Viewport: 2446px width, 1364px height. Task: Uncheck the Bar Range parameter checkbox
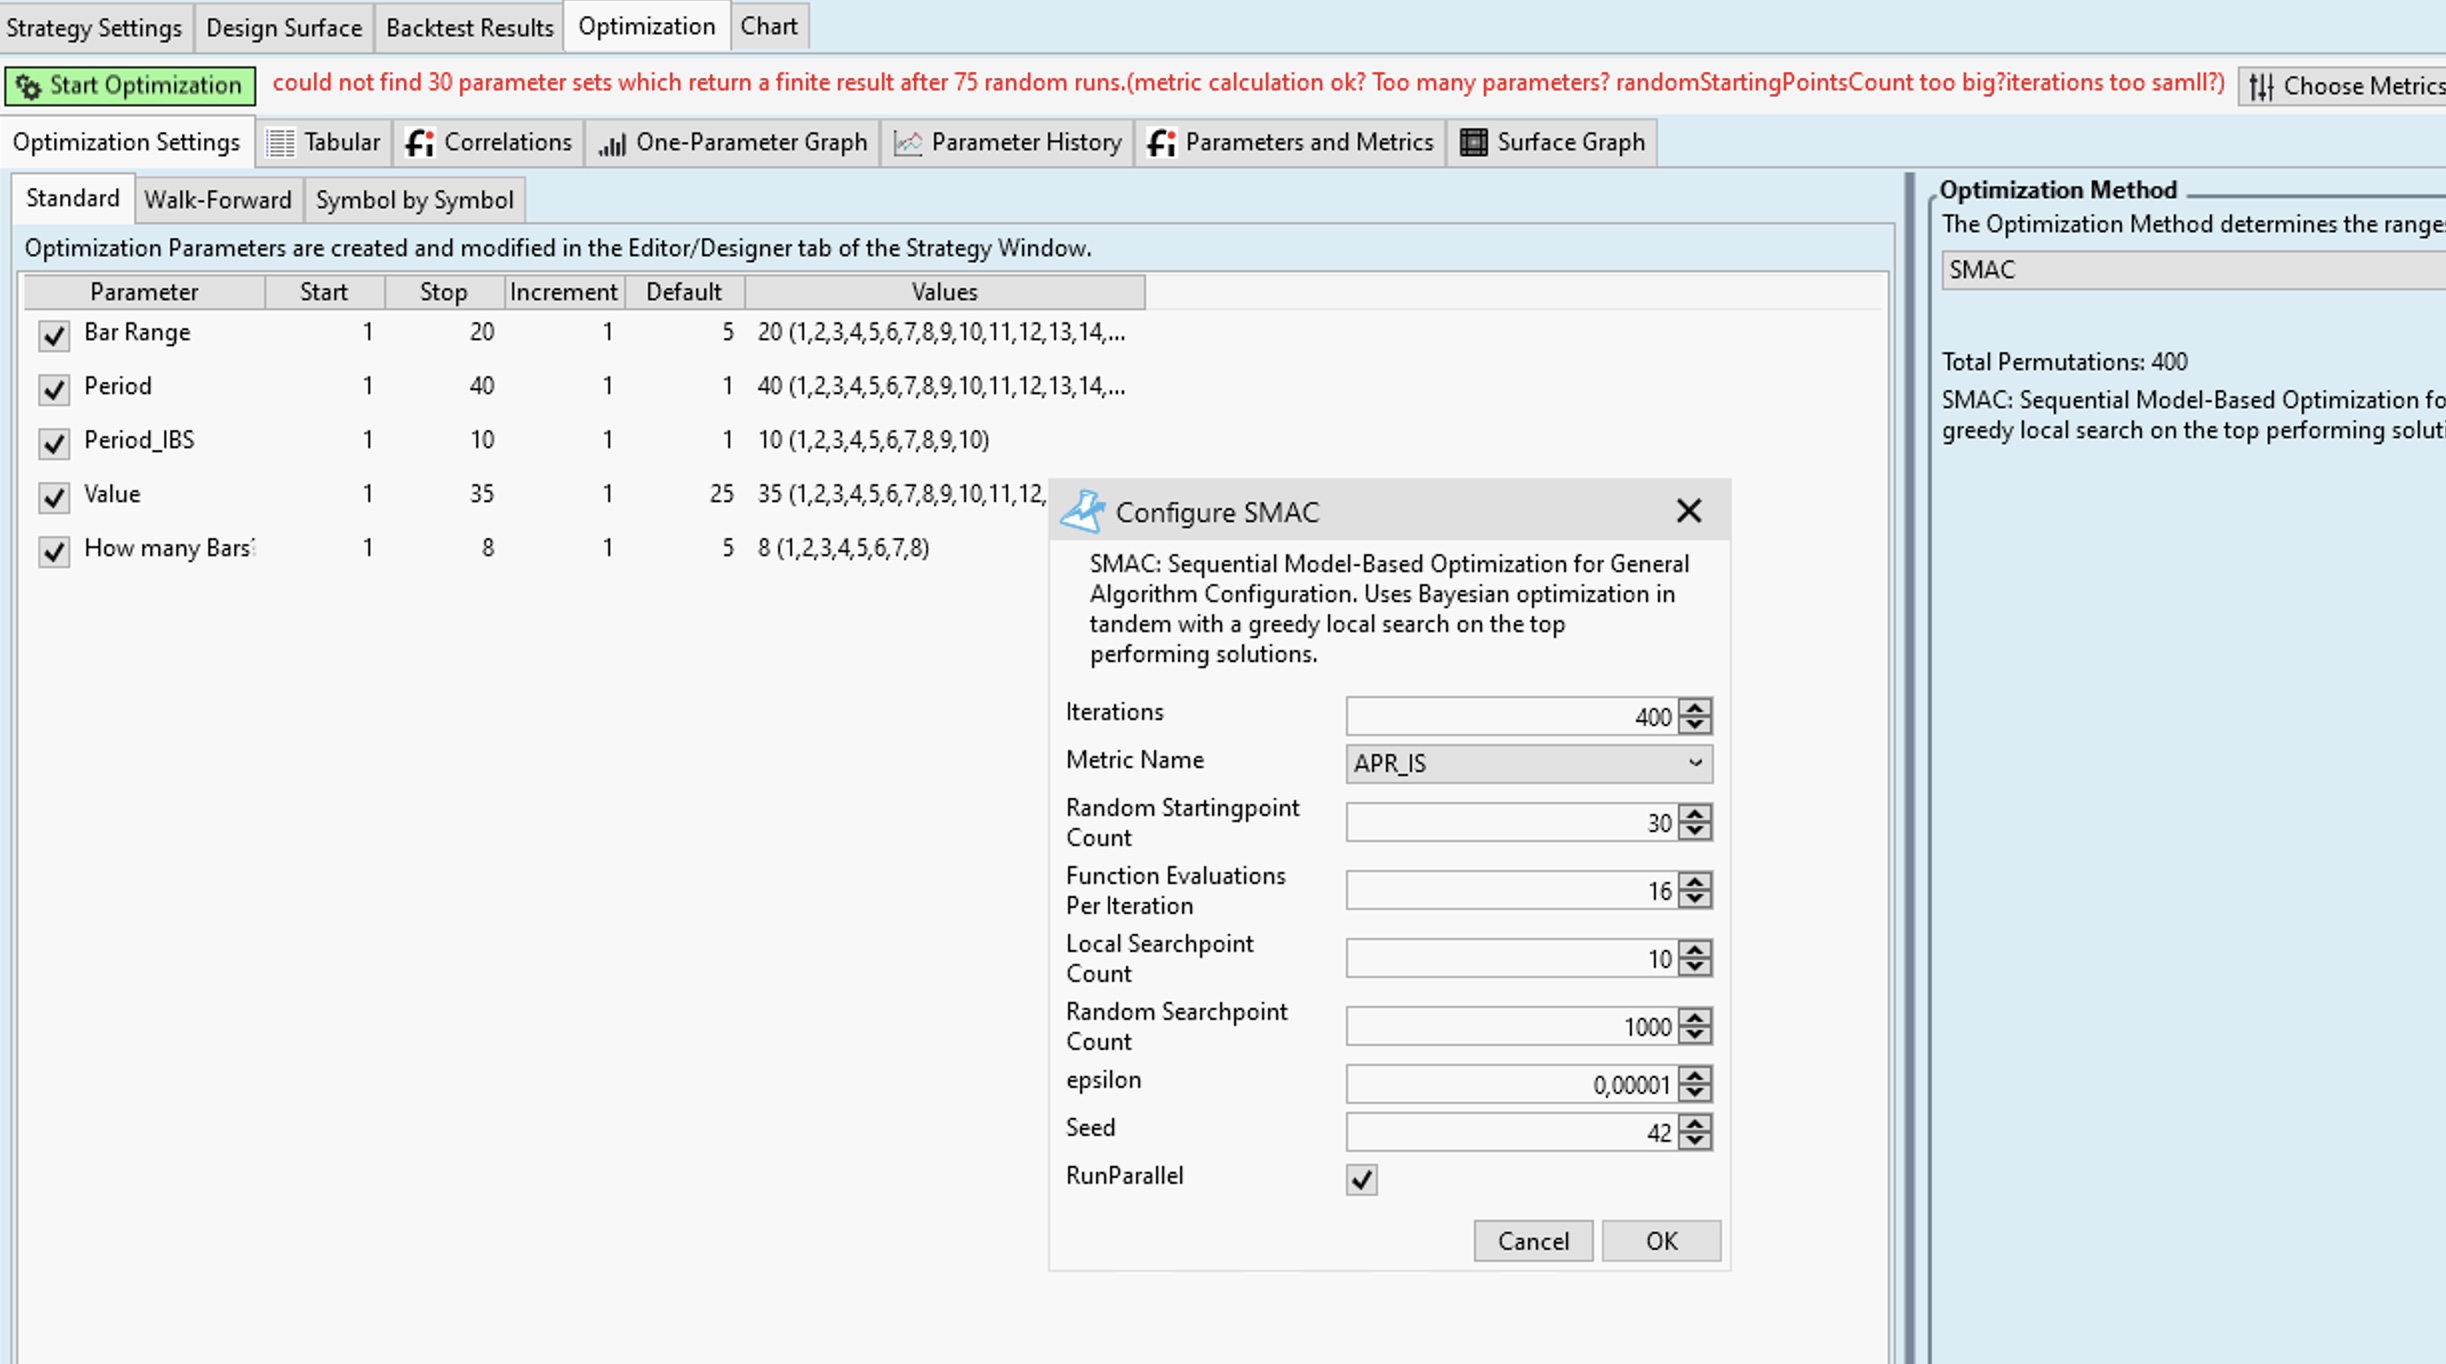pos(54,335)
